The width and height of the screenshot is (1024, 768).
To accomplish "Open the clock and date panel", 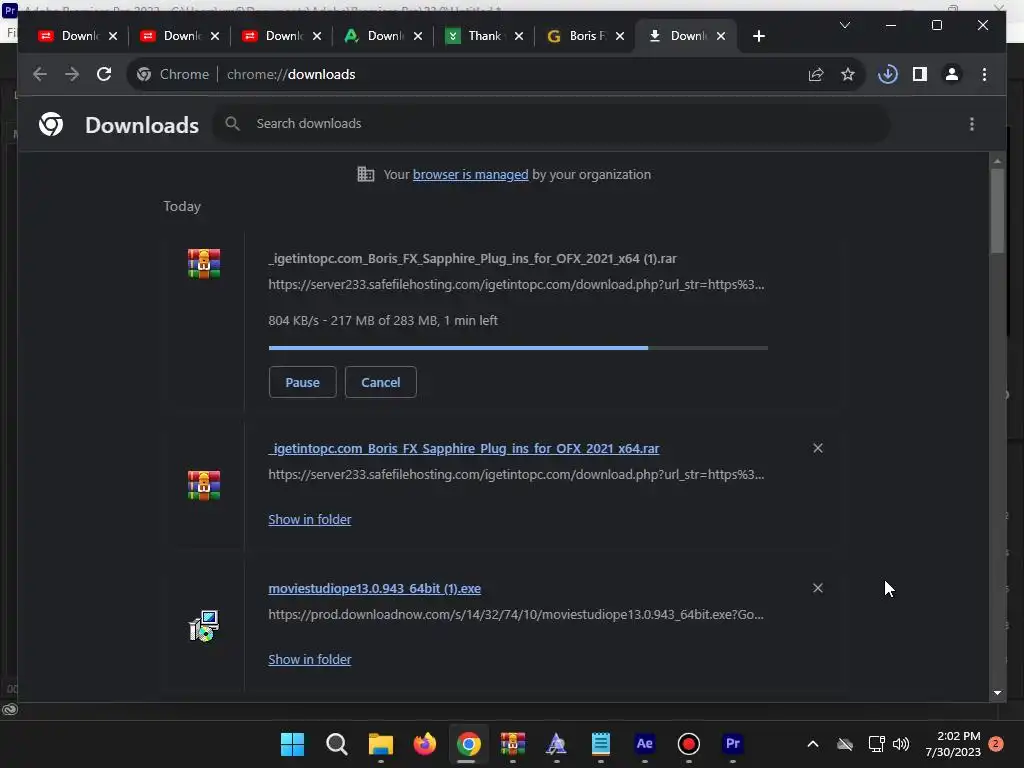I will click(953, 744).
